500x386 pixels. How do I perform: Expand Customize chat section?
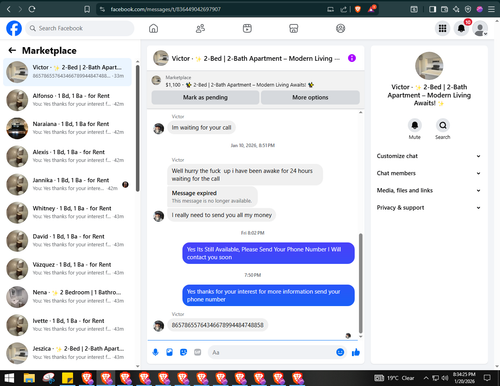429,156
